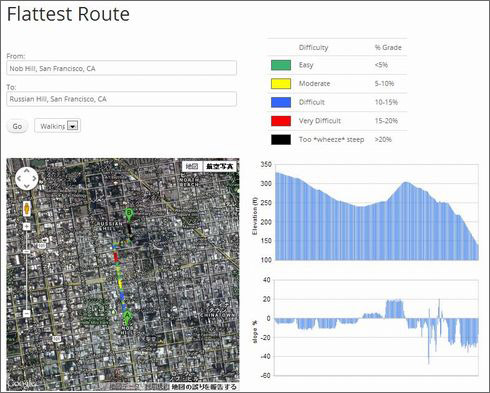Click the report map error link
Viewport: 490px width, 393px height.
(x=204, y=387)
